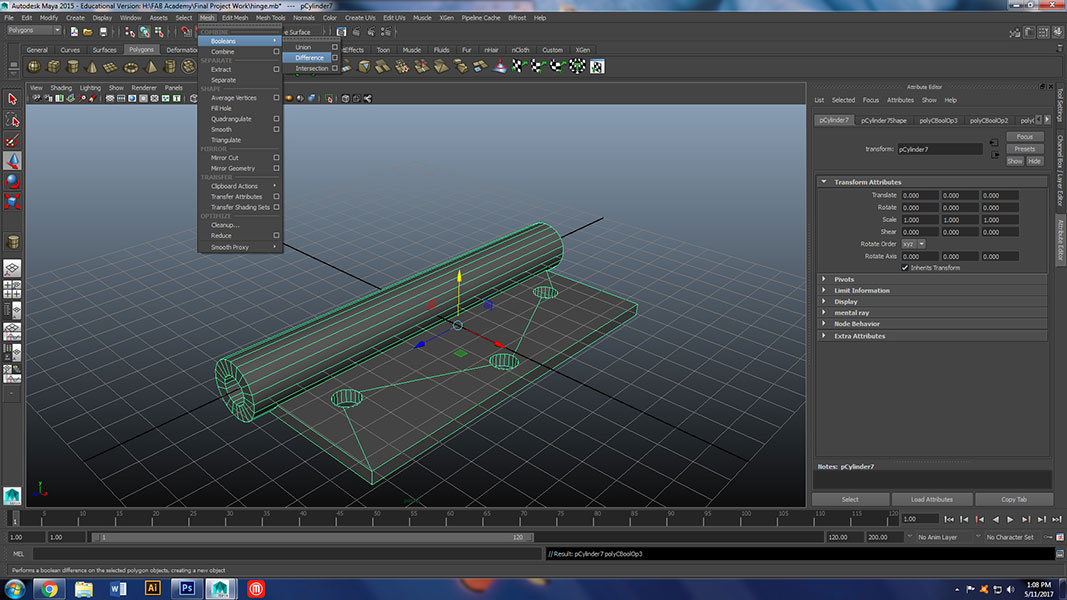The height and width of the screenshot is (600, 1067).
Task: Click the save scene icon
Action: pyautogui.click(x=103, y=31)
